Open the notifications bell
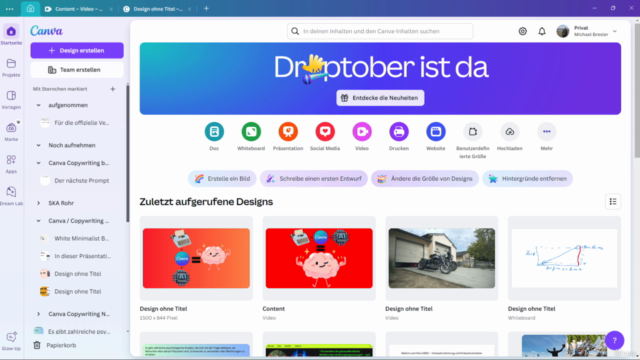 pos(542,31)
